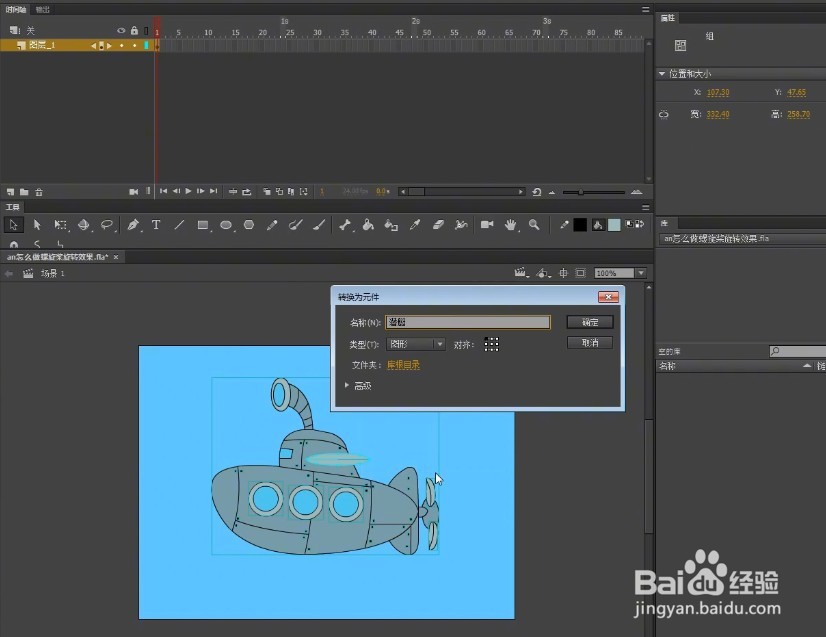Select the Ink Bottle tool
Viewport: 826px width, 637px height.
pyautogui.click(x=391, y=225)
